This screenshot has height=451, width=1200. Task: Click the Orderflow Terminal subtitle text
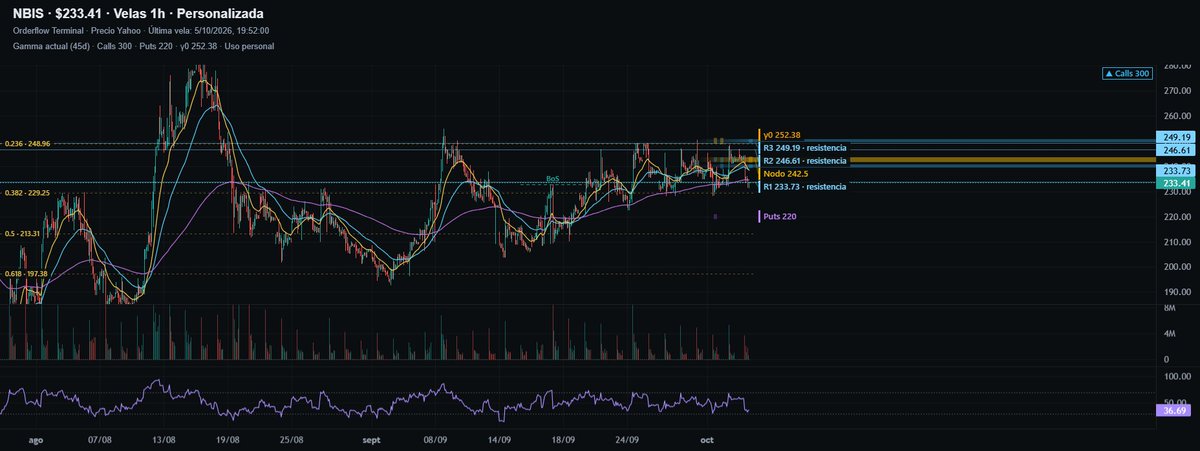tap(48, 31)
